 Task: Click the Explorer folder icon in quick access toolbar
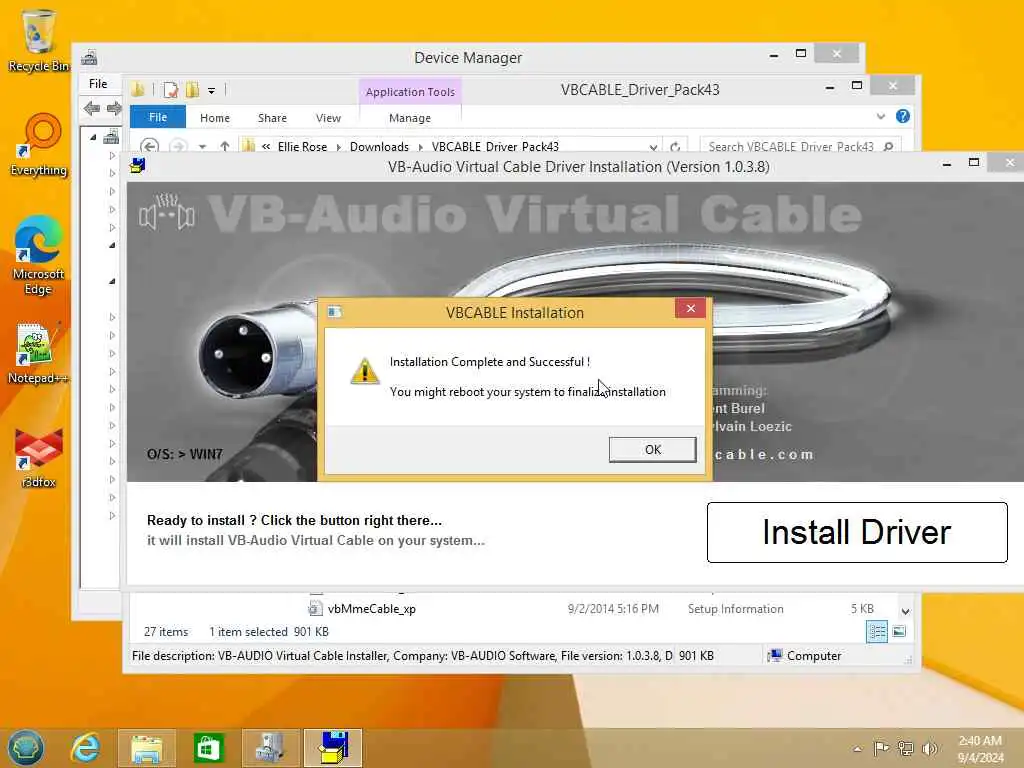(x=138, y=89)
